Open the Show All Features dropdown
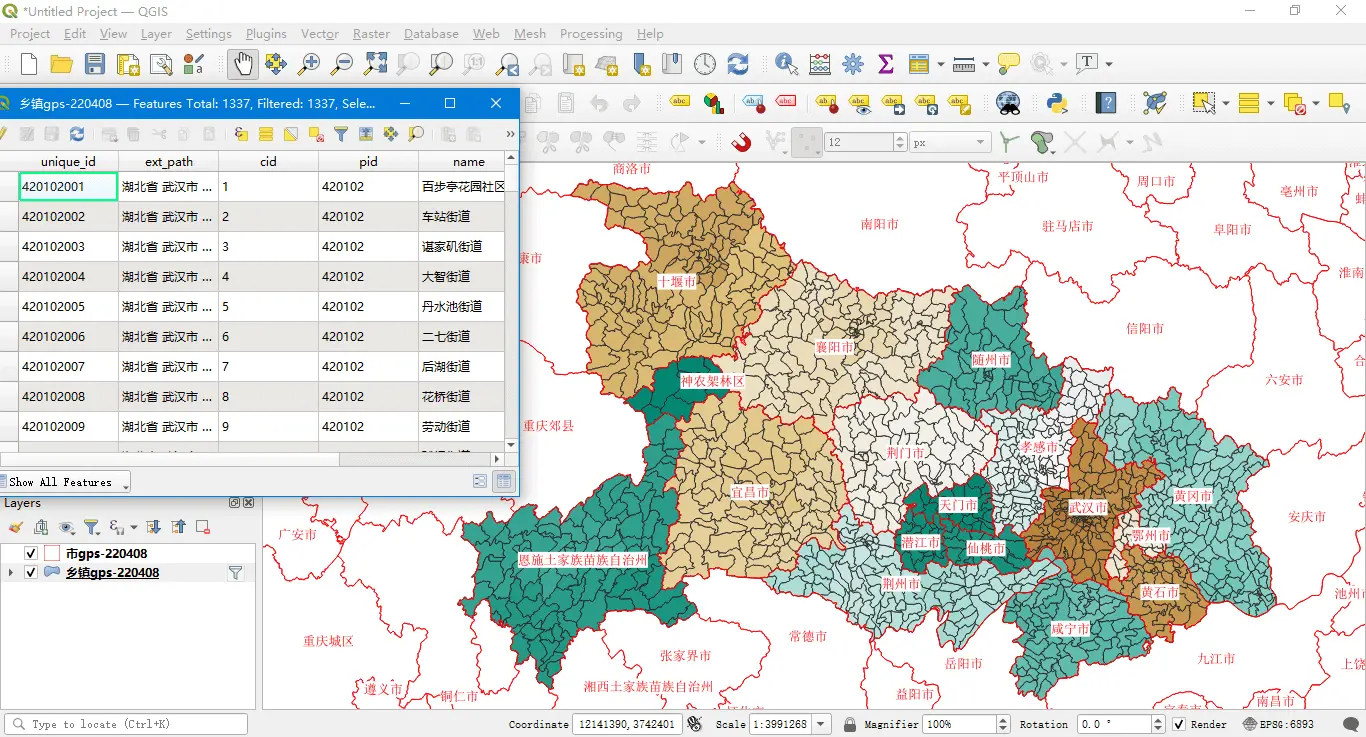Image resolution: width=1366 pixels, height=737 pixels. (66, 482)
